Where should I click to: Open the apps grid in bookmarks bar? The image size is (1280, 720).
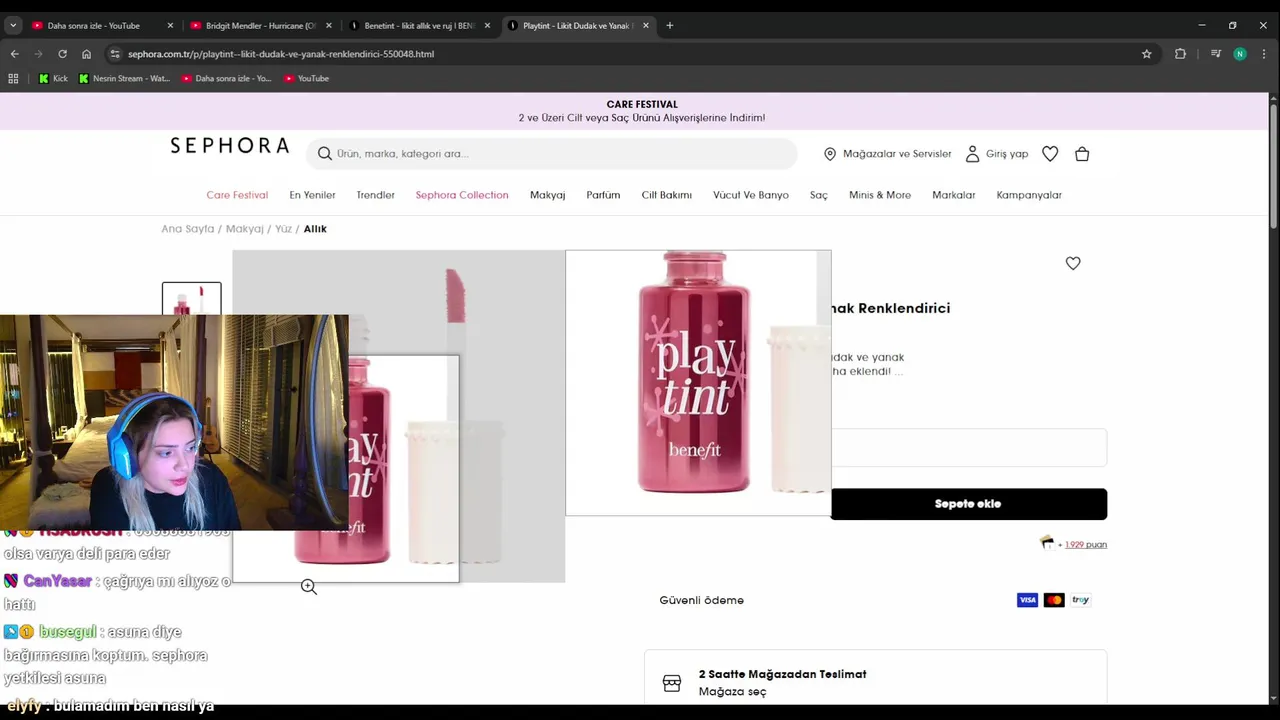pyautogui.click(x=13, y=78)
